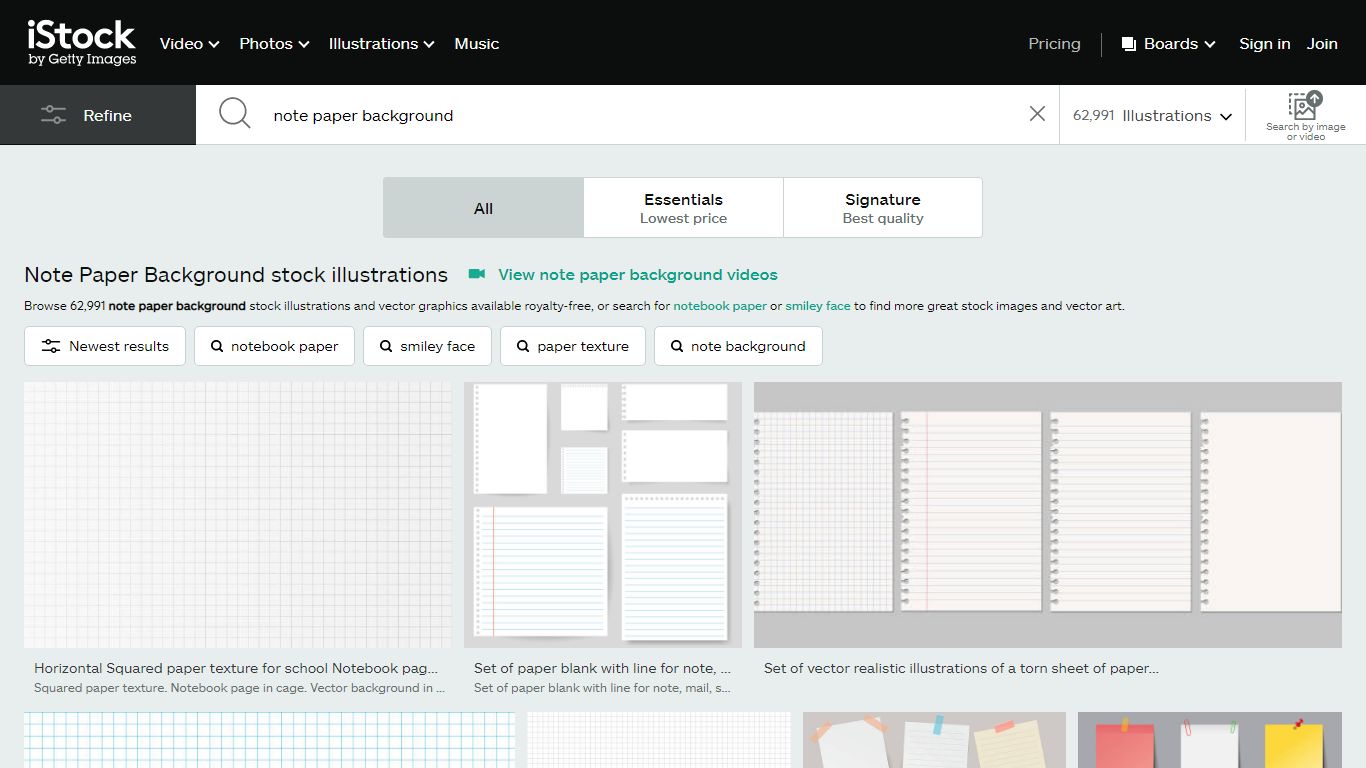Click the iStock by Getty Images logo
Screen dimensions: 1366x768
(x=81, y=43)
